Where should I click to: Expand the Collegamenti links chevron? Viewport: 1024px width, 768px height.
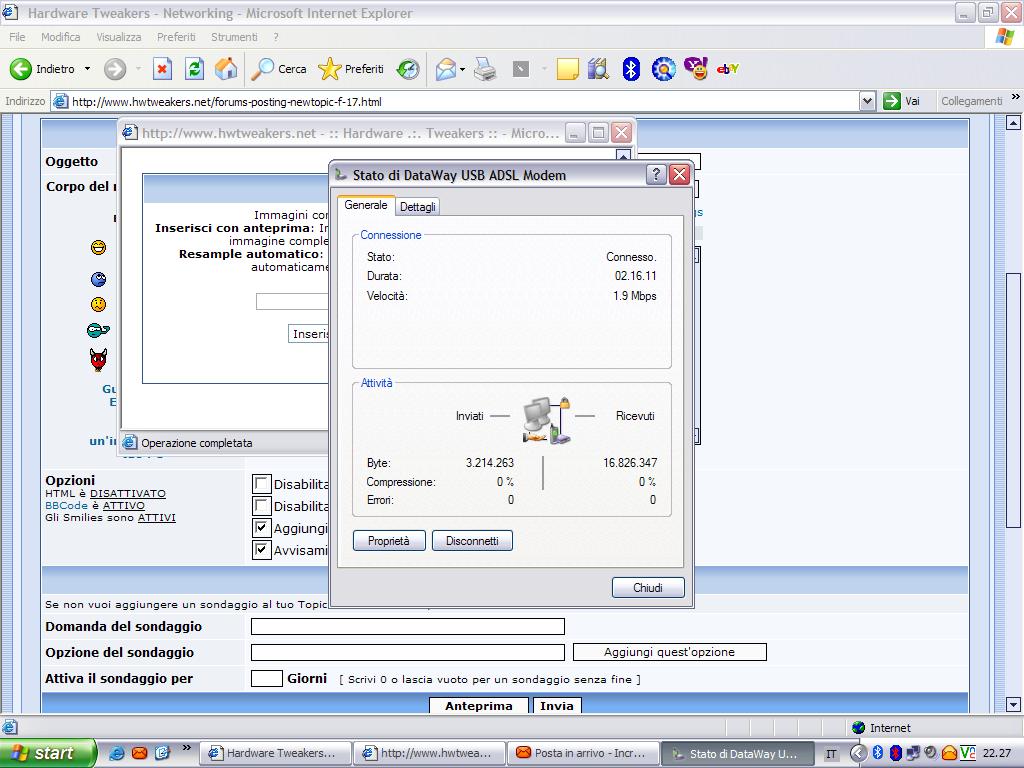(x=1016, y=97)
